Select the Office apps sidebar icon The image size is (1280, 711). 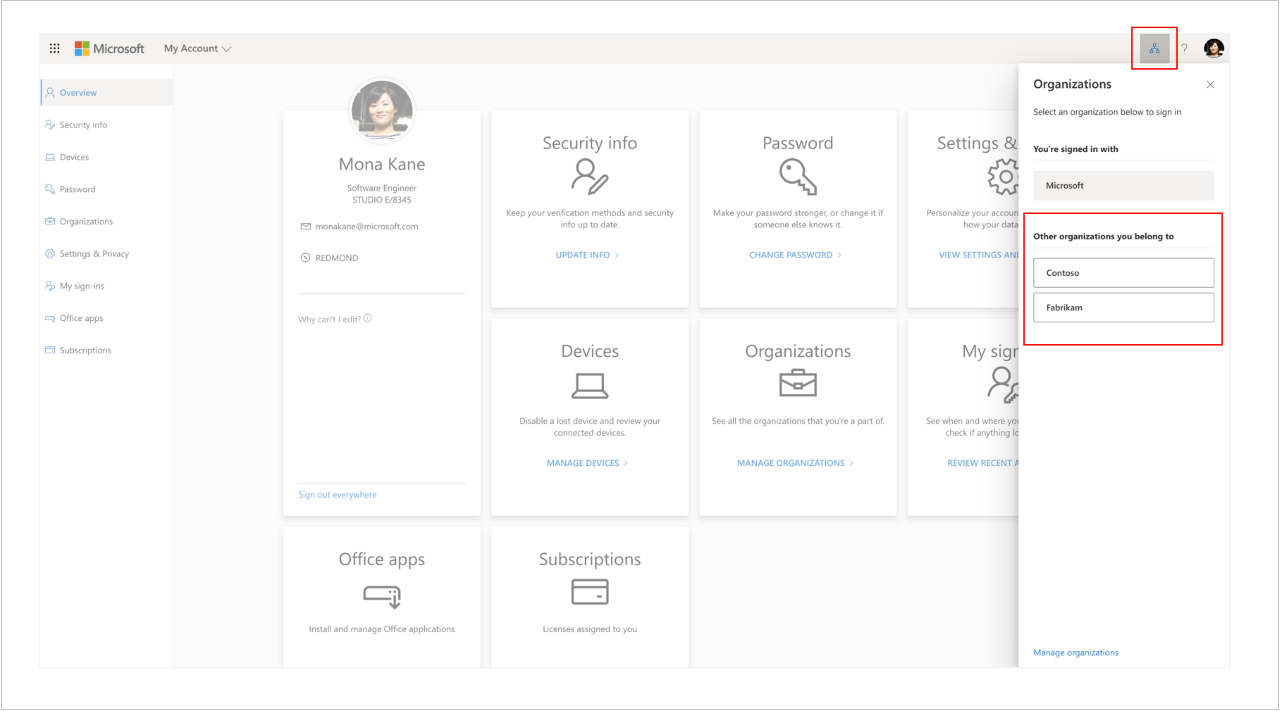tap(50, 317)
